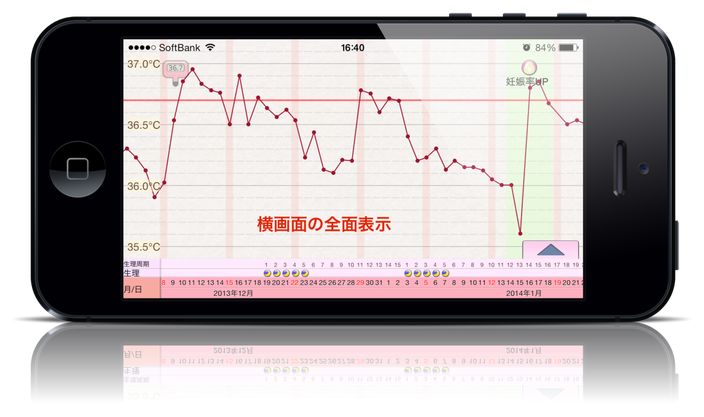This screenshot has width=704, height=417.
Task: Select the red date 12 in January
Action: point(492,282)
